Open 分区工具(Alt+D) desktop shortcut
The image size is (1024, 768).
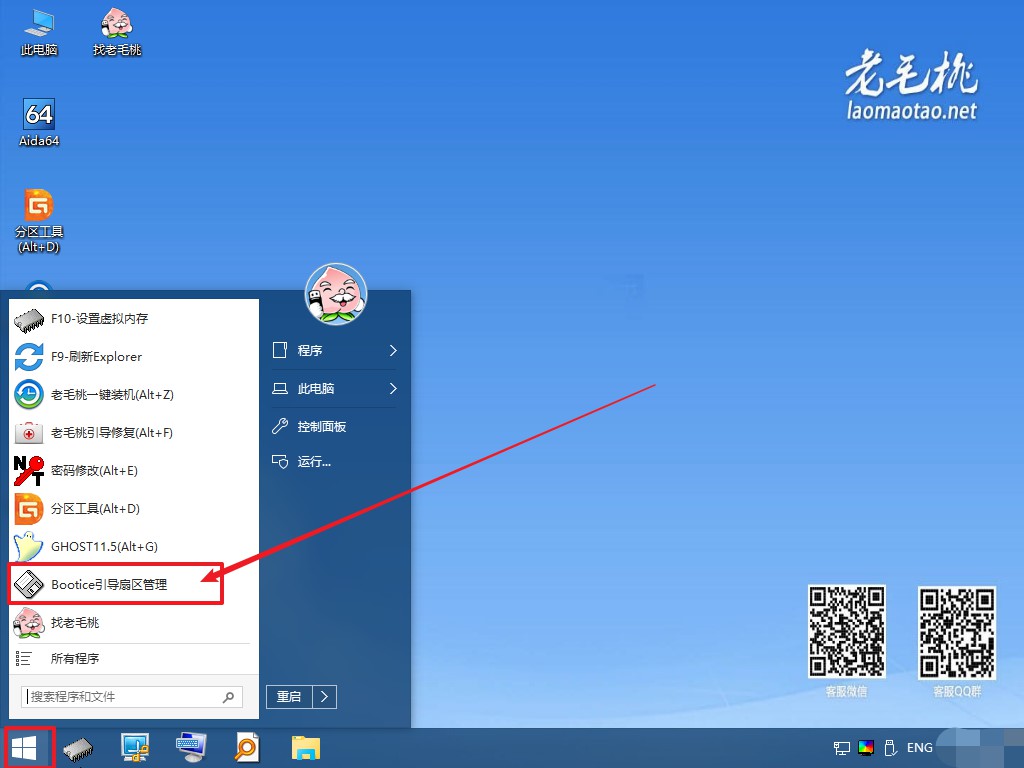point(39,221)
